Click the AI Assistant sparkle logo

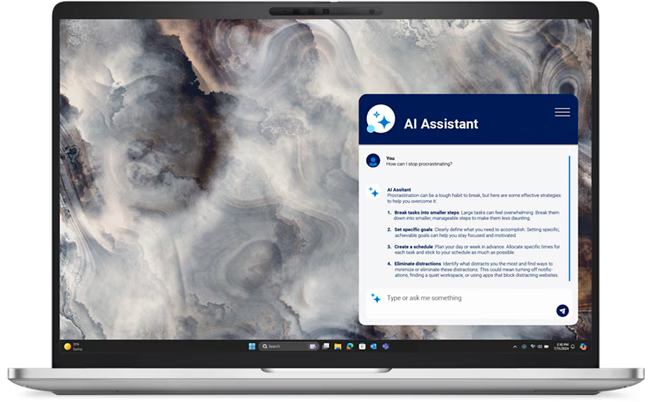[x=380, y=119]
